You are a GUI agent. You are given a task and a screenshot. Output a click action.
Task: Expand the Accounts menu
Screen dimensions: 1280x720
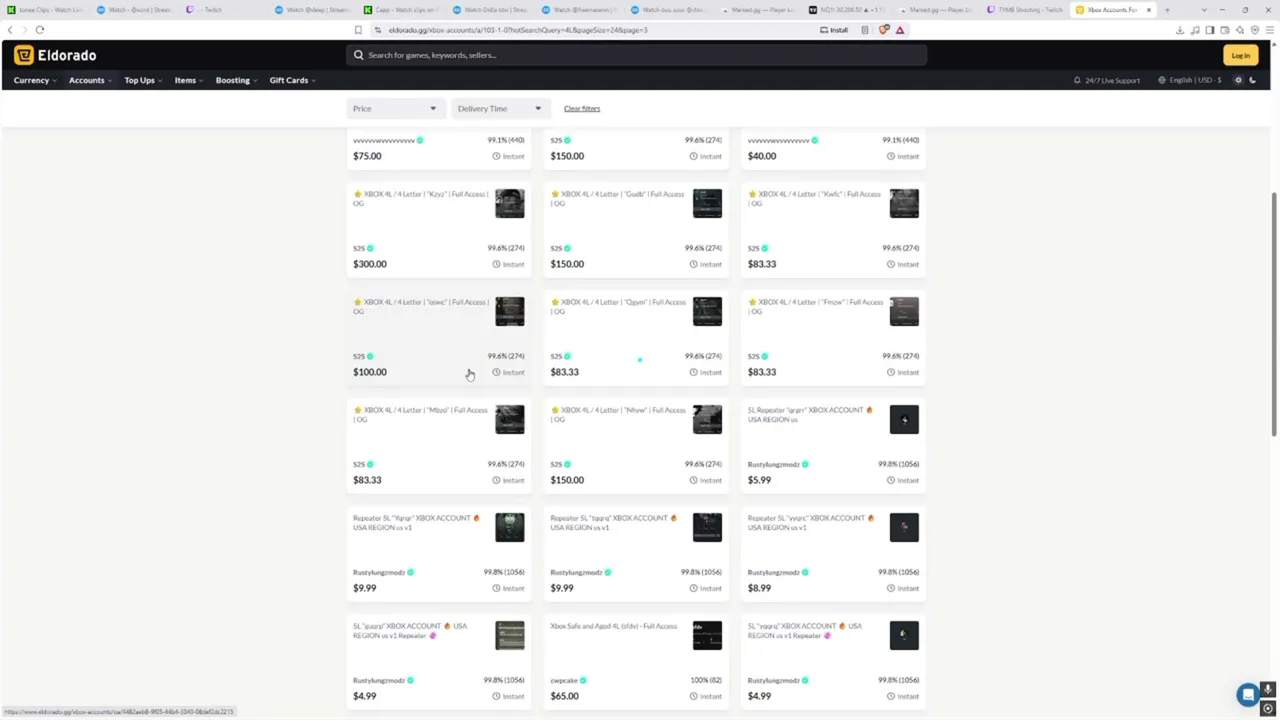pos(89,80)
